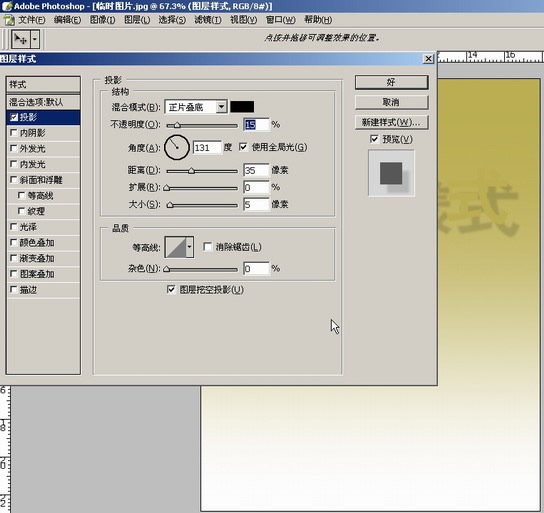Enable the 等高线 sub-option checkbox
The image size is (544, 513).
(22, 196)
